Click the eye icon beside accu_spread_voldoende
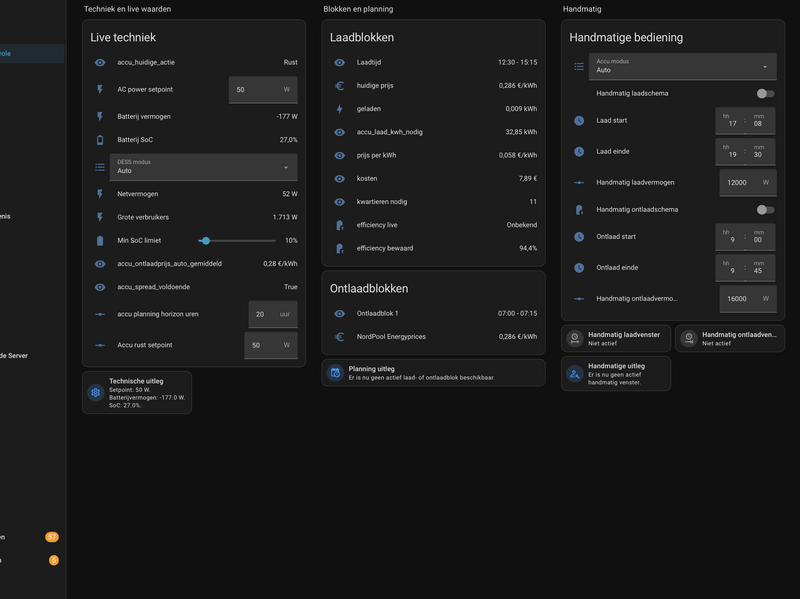The width and height of the screenshot is (800, 599). point(100,287)
